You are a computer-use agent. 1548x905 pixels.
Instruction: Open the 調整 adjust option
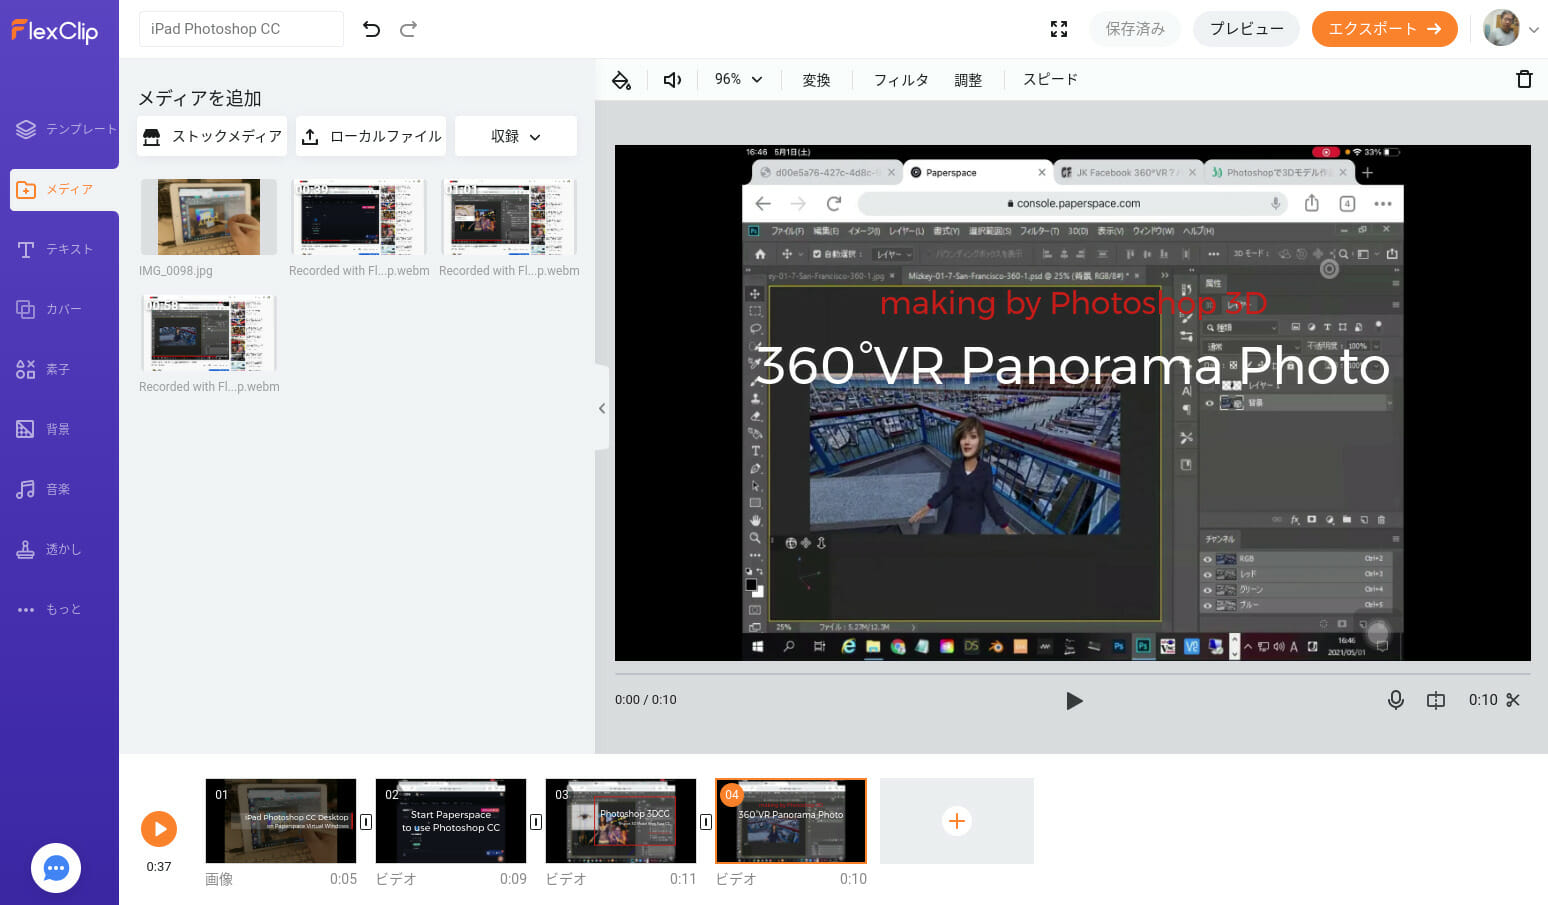click(x=968, y=80)
